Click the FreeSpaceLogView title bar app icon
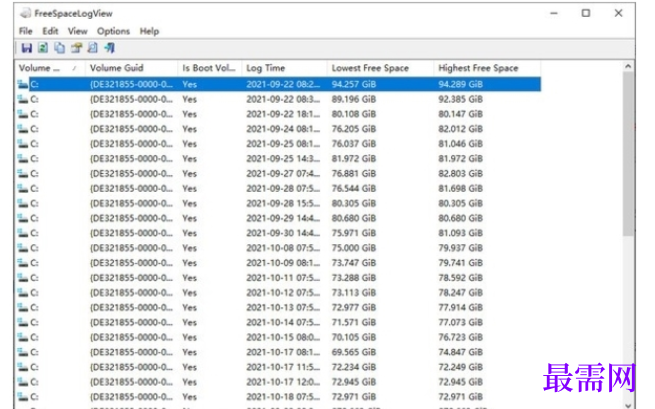655x409 pixels. pos(26,13)
